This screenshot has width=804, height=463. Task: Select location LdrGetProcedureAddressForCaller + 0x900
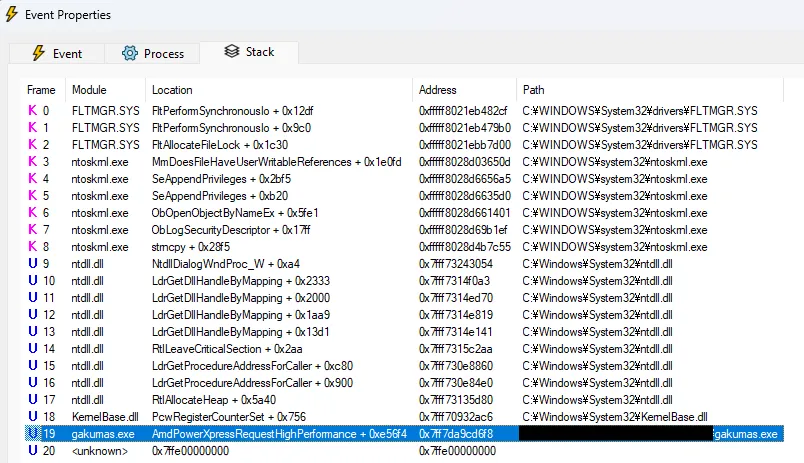(x=252, y=383)
